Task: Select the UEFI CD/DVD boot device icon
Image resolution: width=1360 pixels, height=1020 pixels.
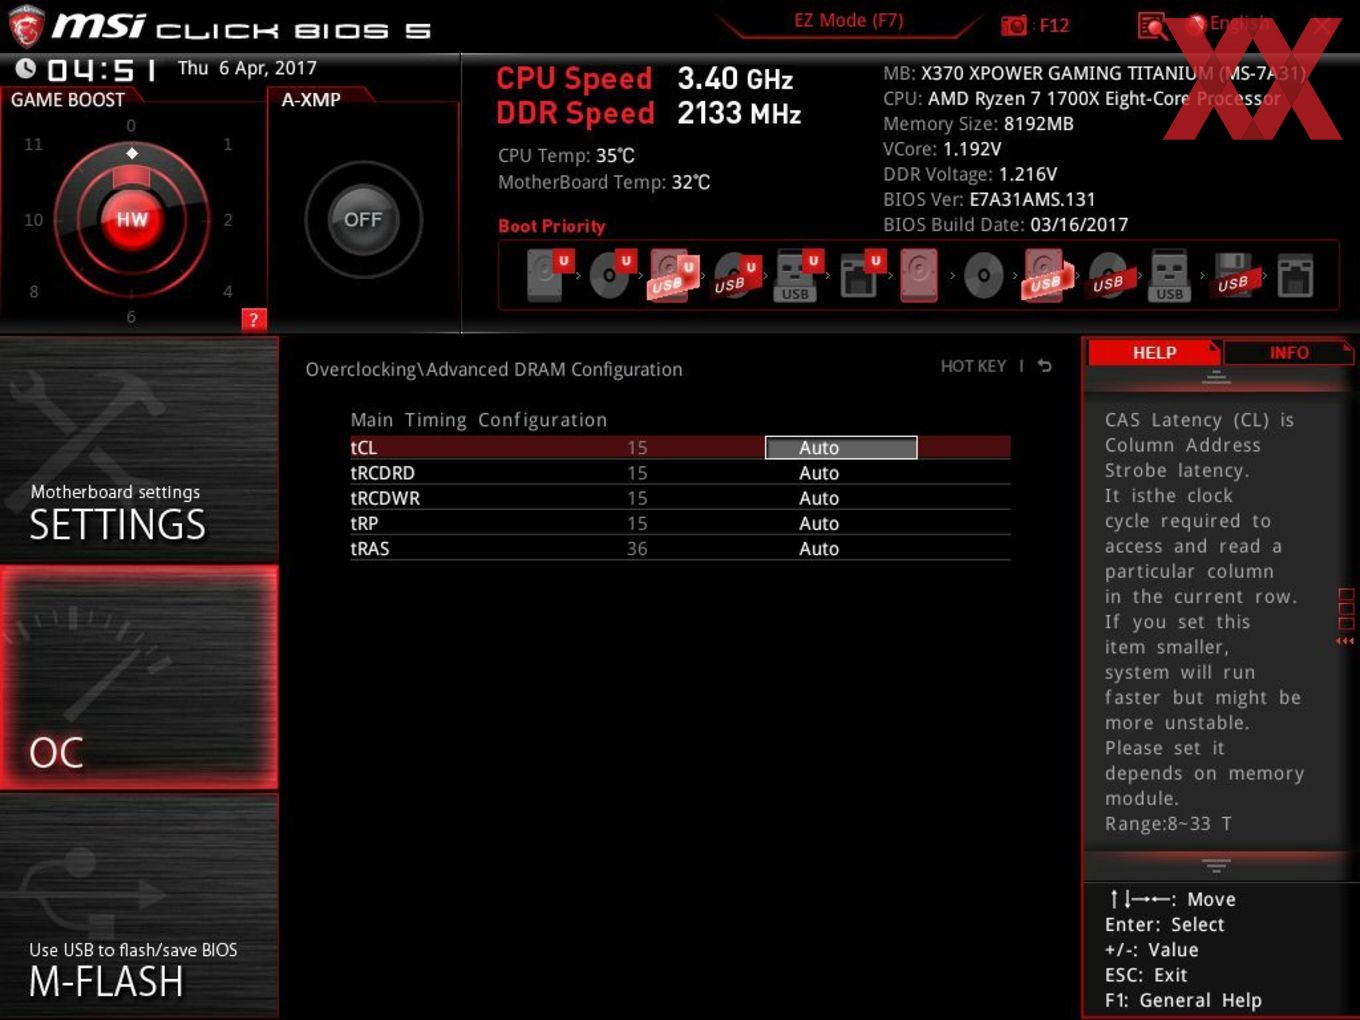Action: click(x=611, y=276)
